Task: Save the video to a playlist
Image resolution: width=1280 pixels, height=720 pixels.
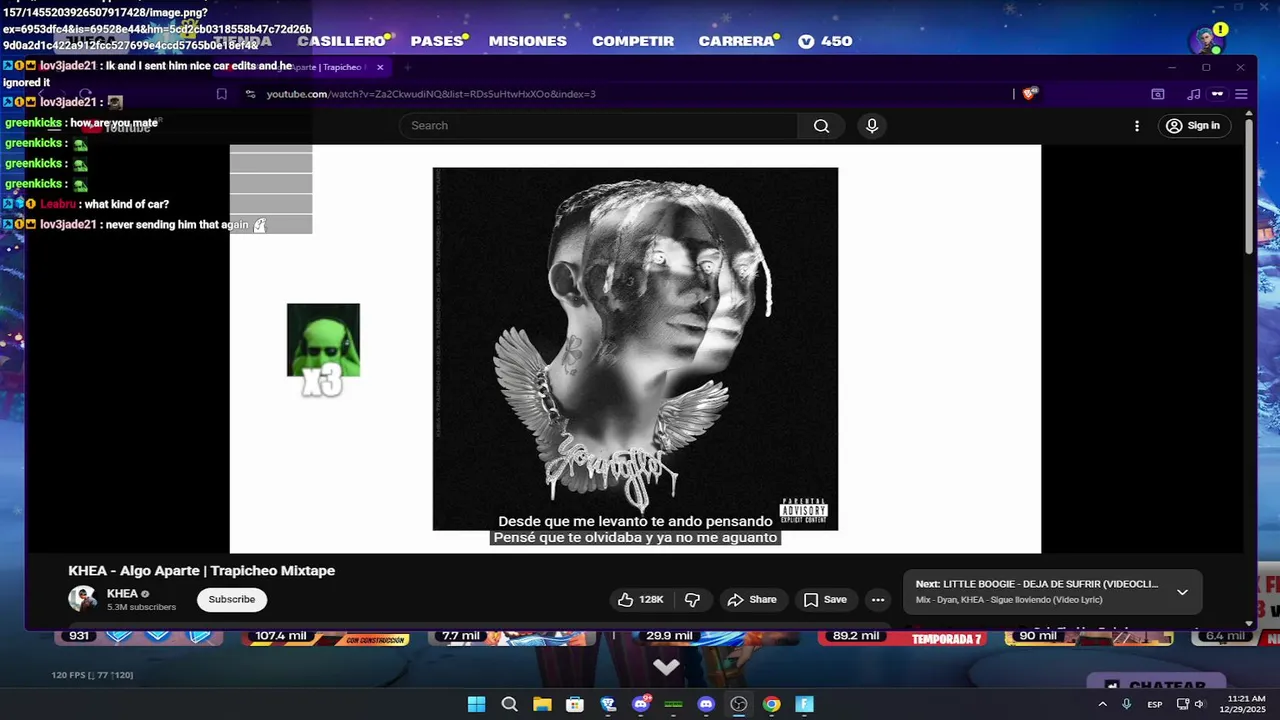Action: point(825,600)
